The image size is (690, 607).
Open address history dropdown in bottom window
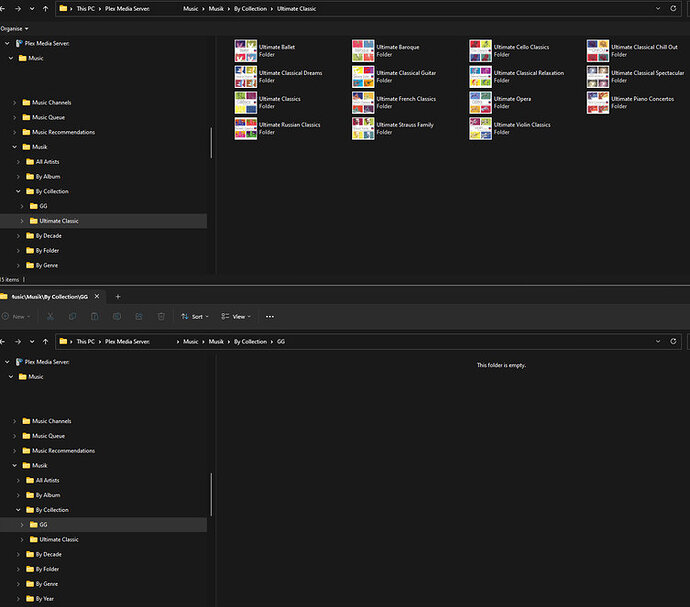pyautogui.click(x=658, y=342)
